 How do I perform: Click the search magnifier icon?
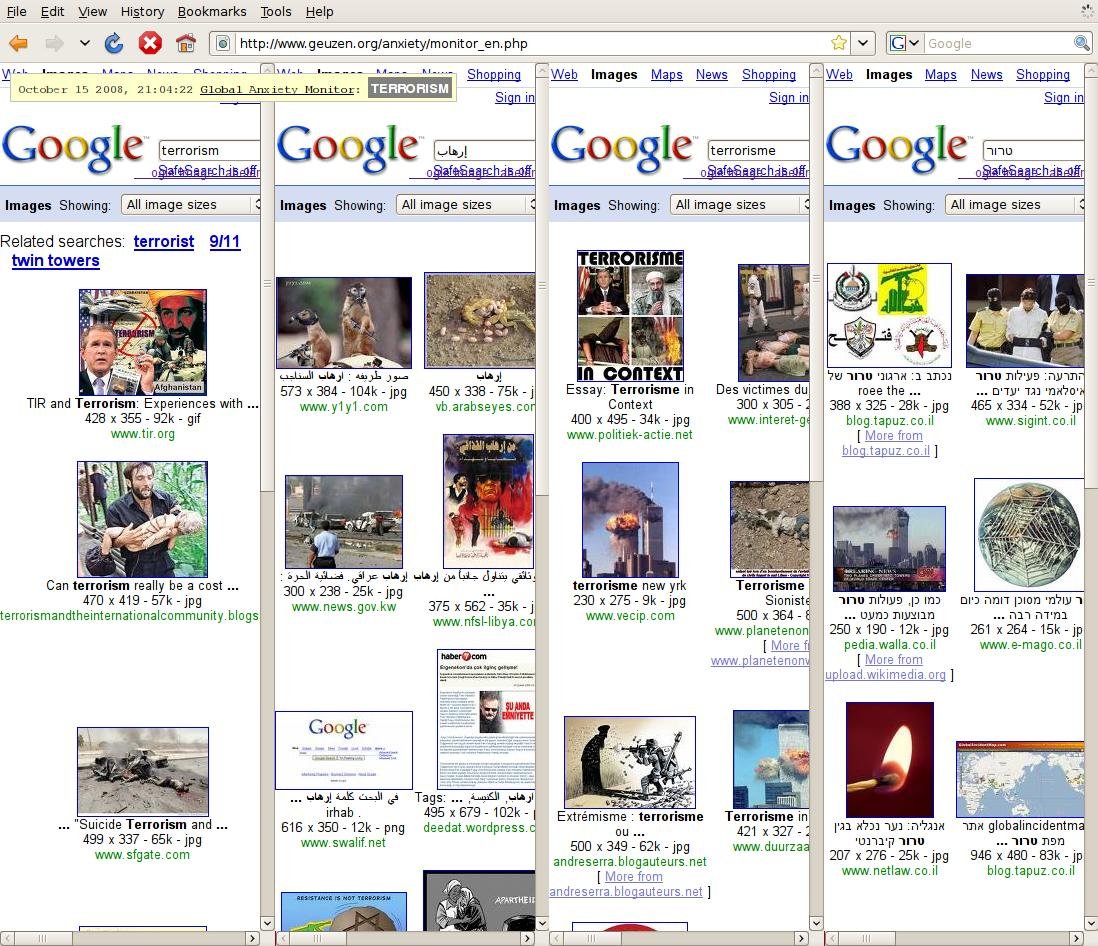[1081, 43]
